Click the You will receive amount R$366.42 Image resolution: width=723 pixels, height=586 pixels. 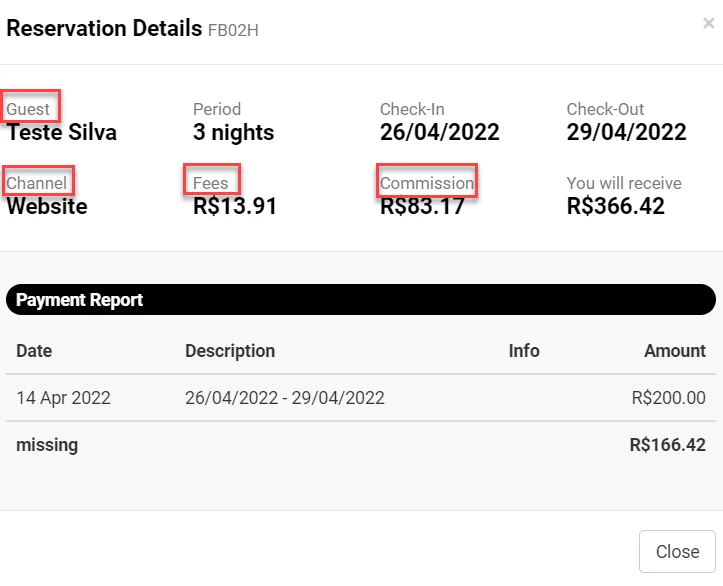click(615, 207)
